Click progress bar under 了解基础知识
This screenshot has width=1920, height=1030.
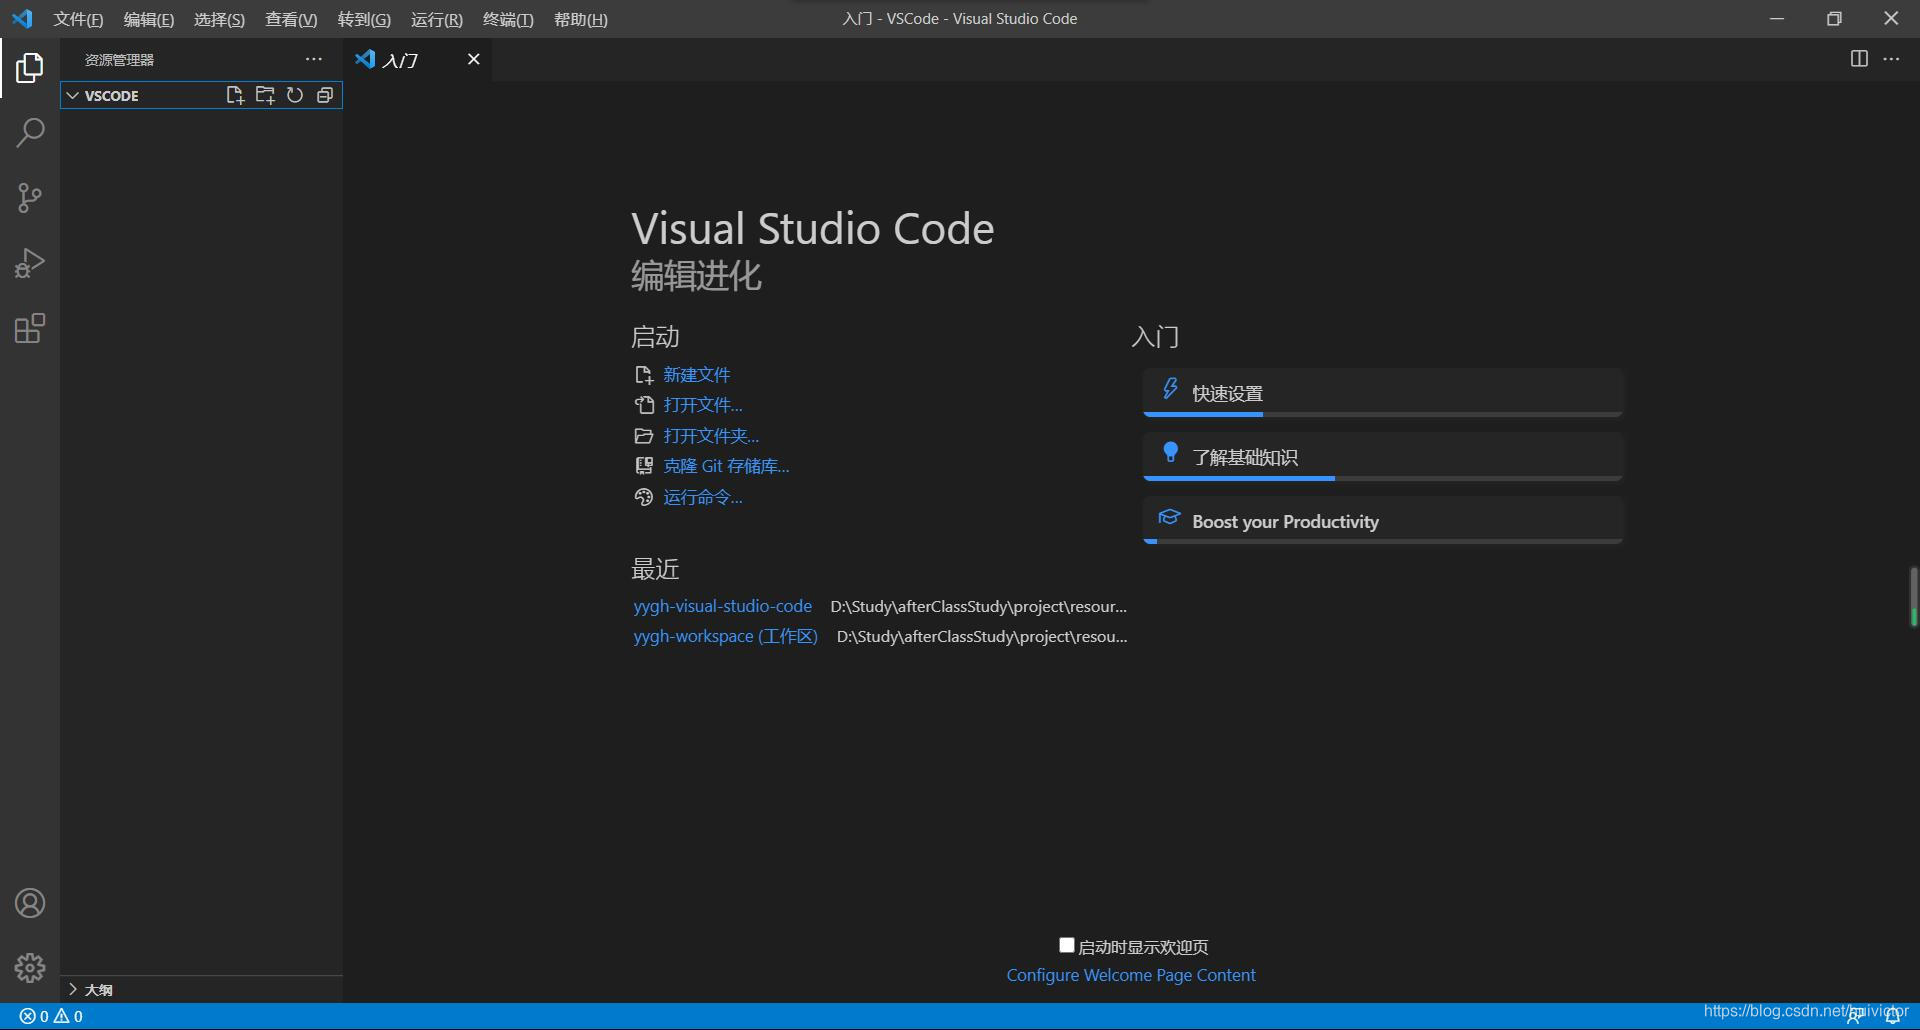point(1383,478)
